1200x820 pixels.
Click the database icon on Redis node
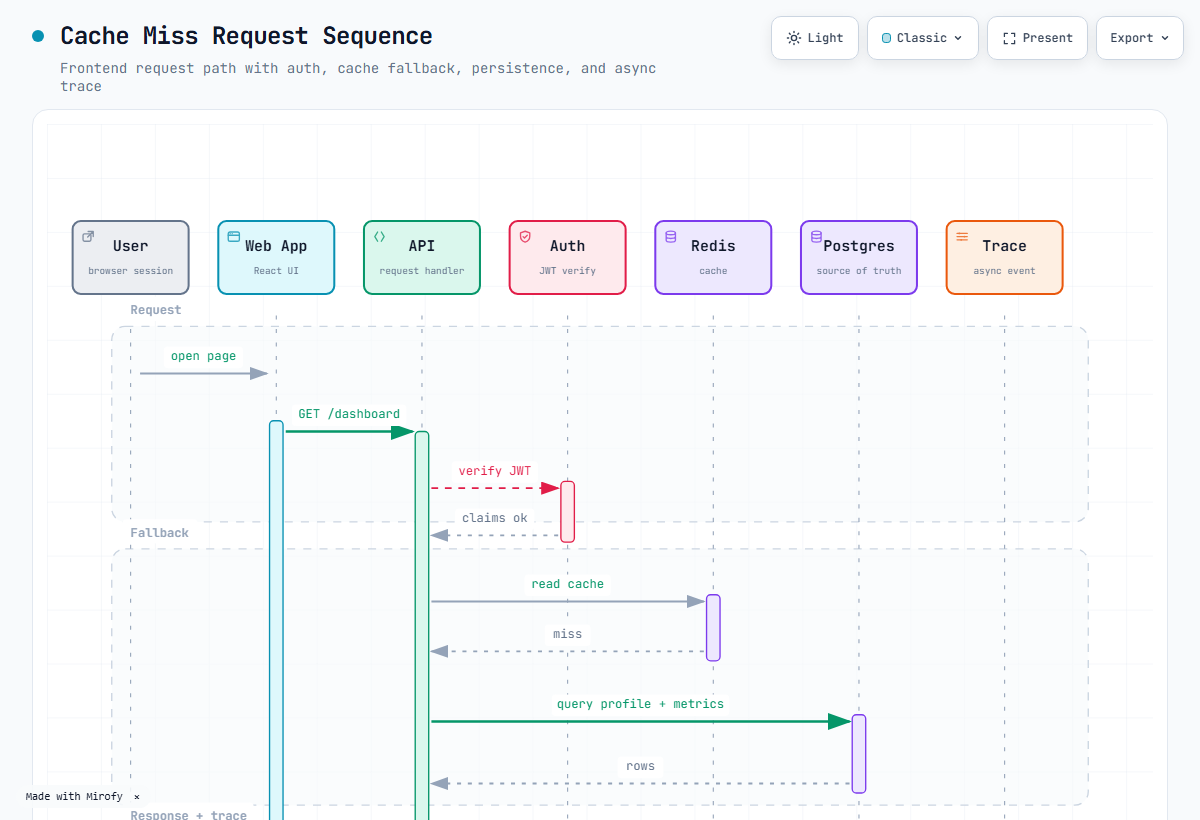[x=671, y=237]
